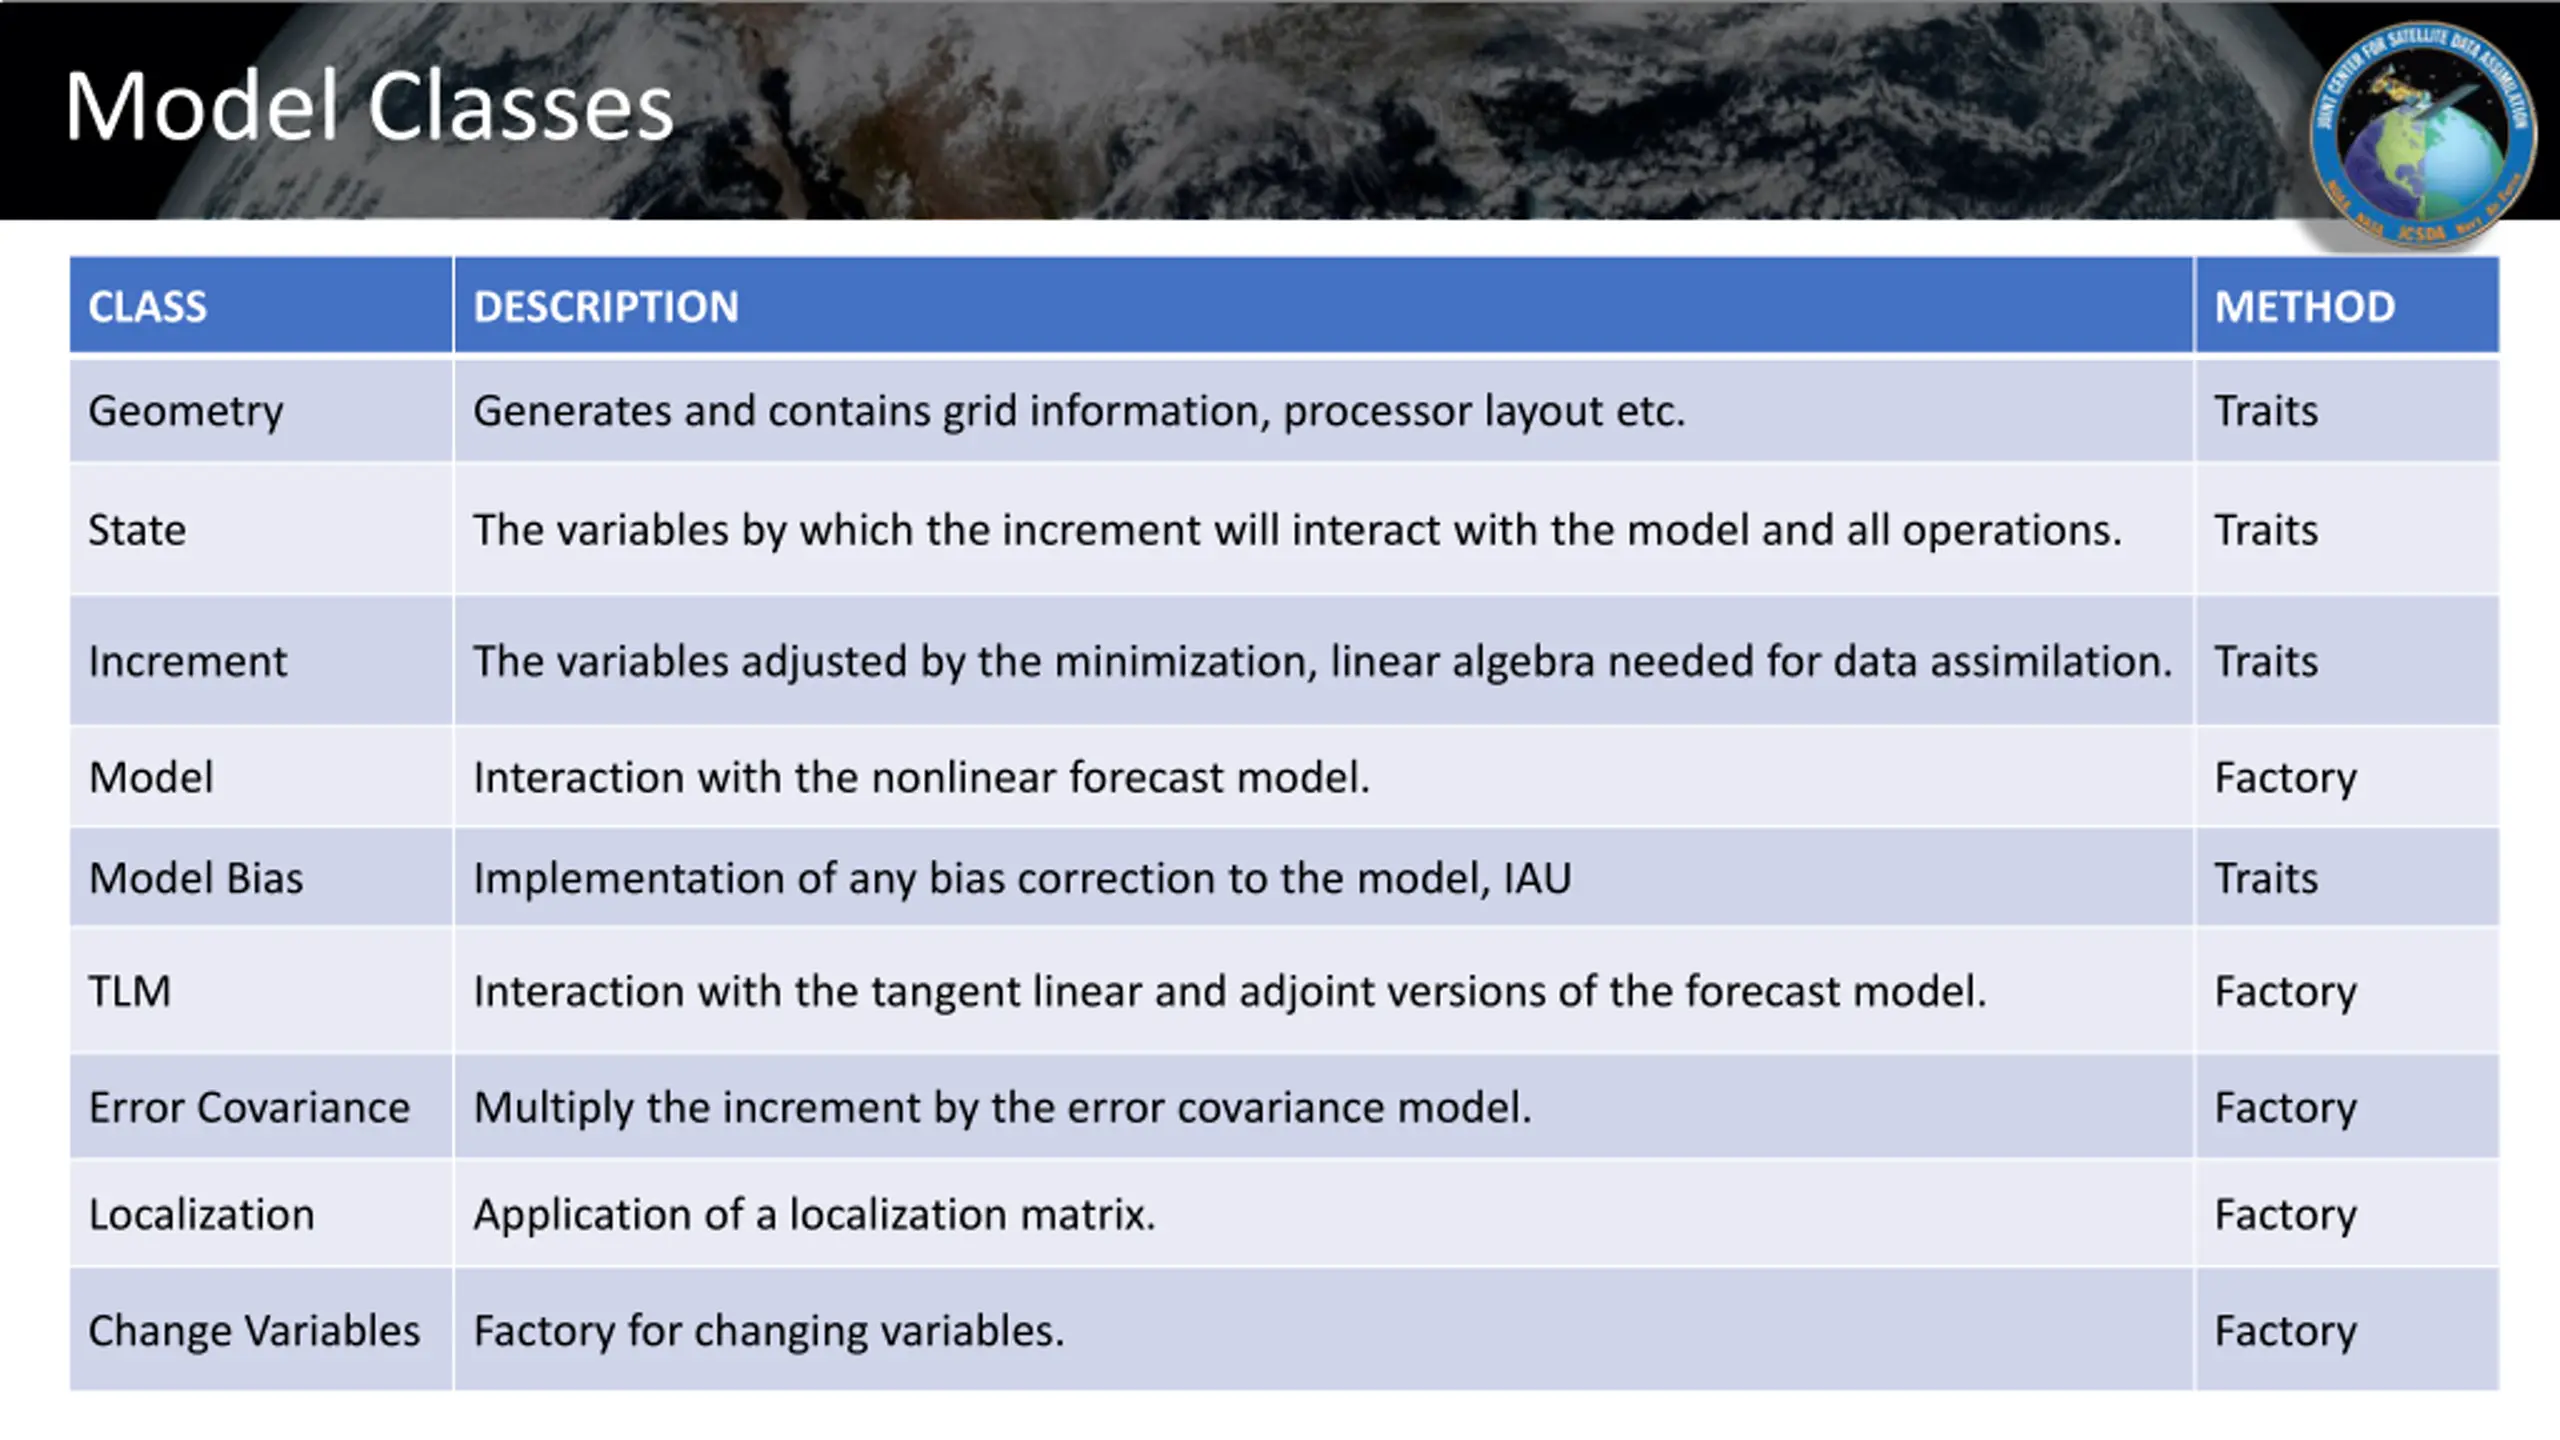The width and height of the screenshot is (2560, 1440).
Task: Click the nonlinear forecast model description
Action: [x=921, y=777]
